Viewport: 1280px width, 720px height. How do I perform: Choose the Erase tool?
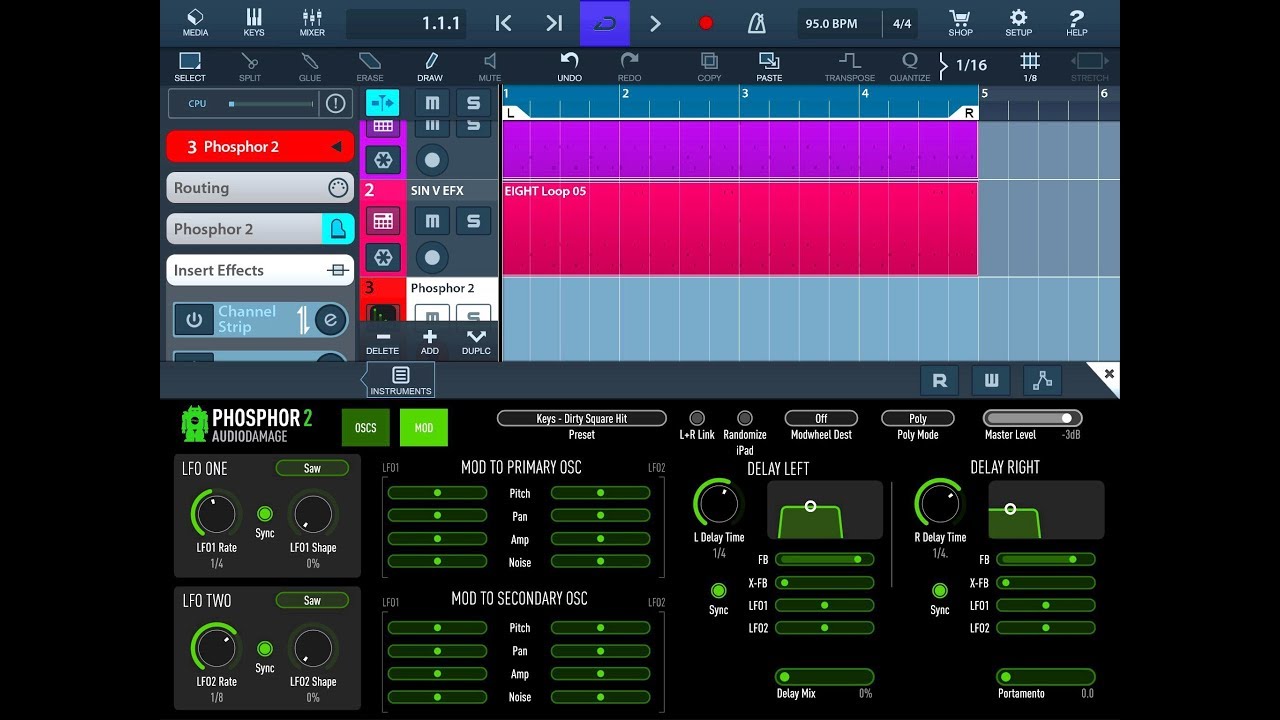click(x=370, y=67)
